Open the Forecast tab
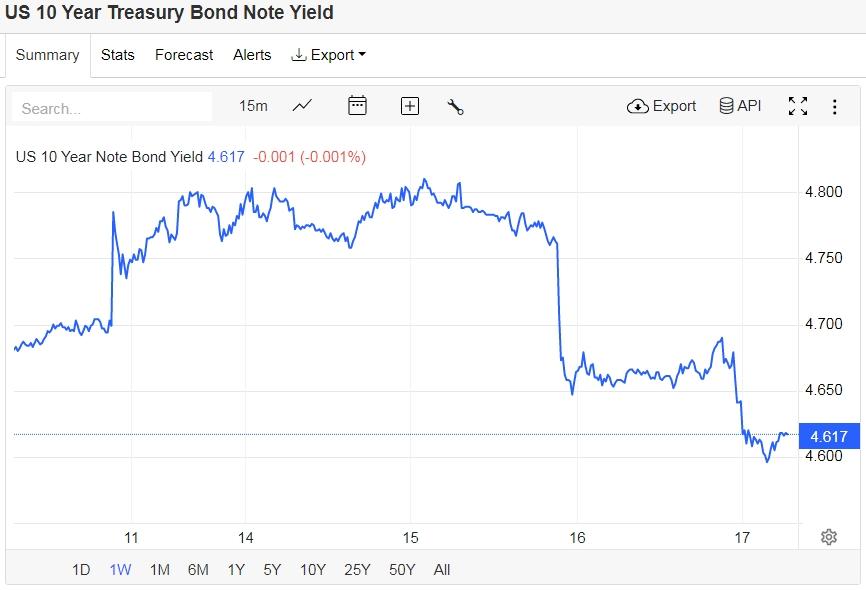Screen dimensions: 866x590 click(184, 55)
